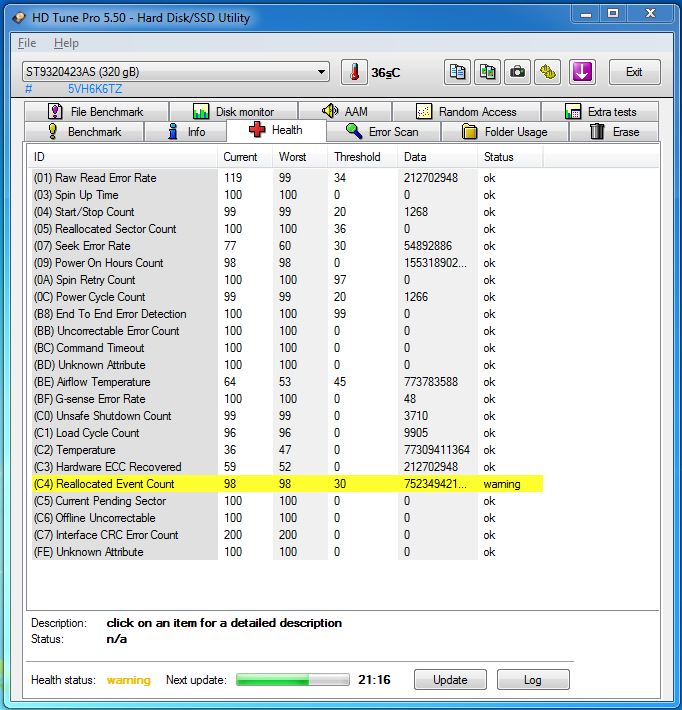Open the drive selection dropdown
The image size is (682, 710).
click(176, 72)
